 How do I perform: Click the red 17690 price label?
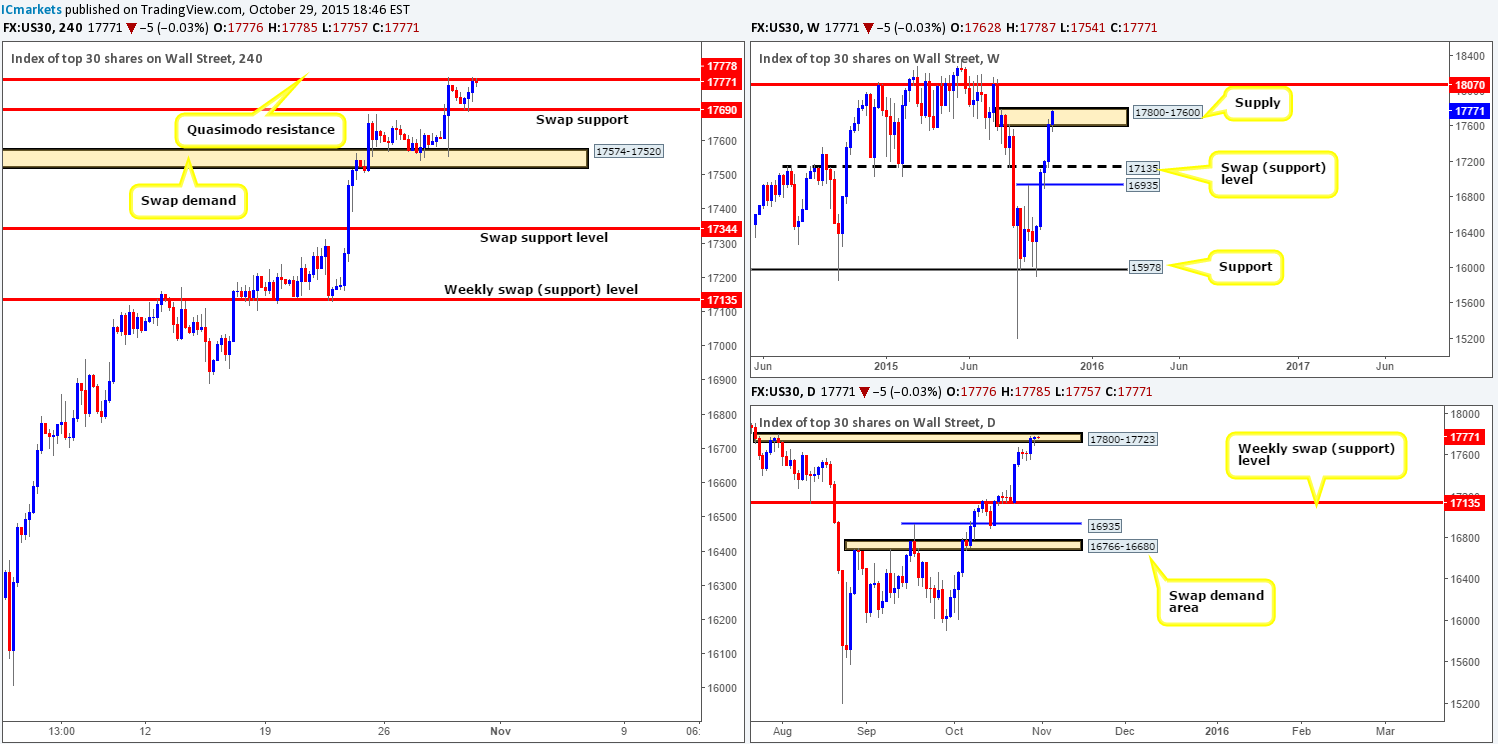point(720,110)
